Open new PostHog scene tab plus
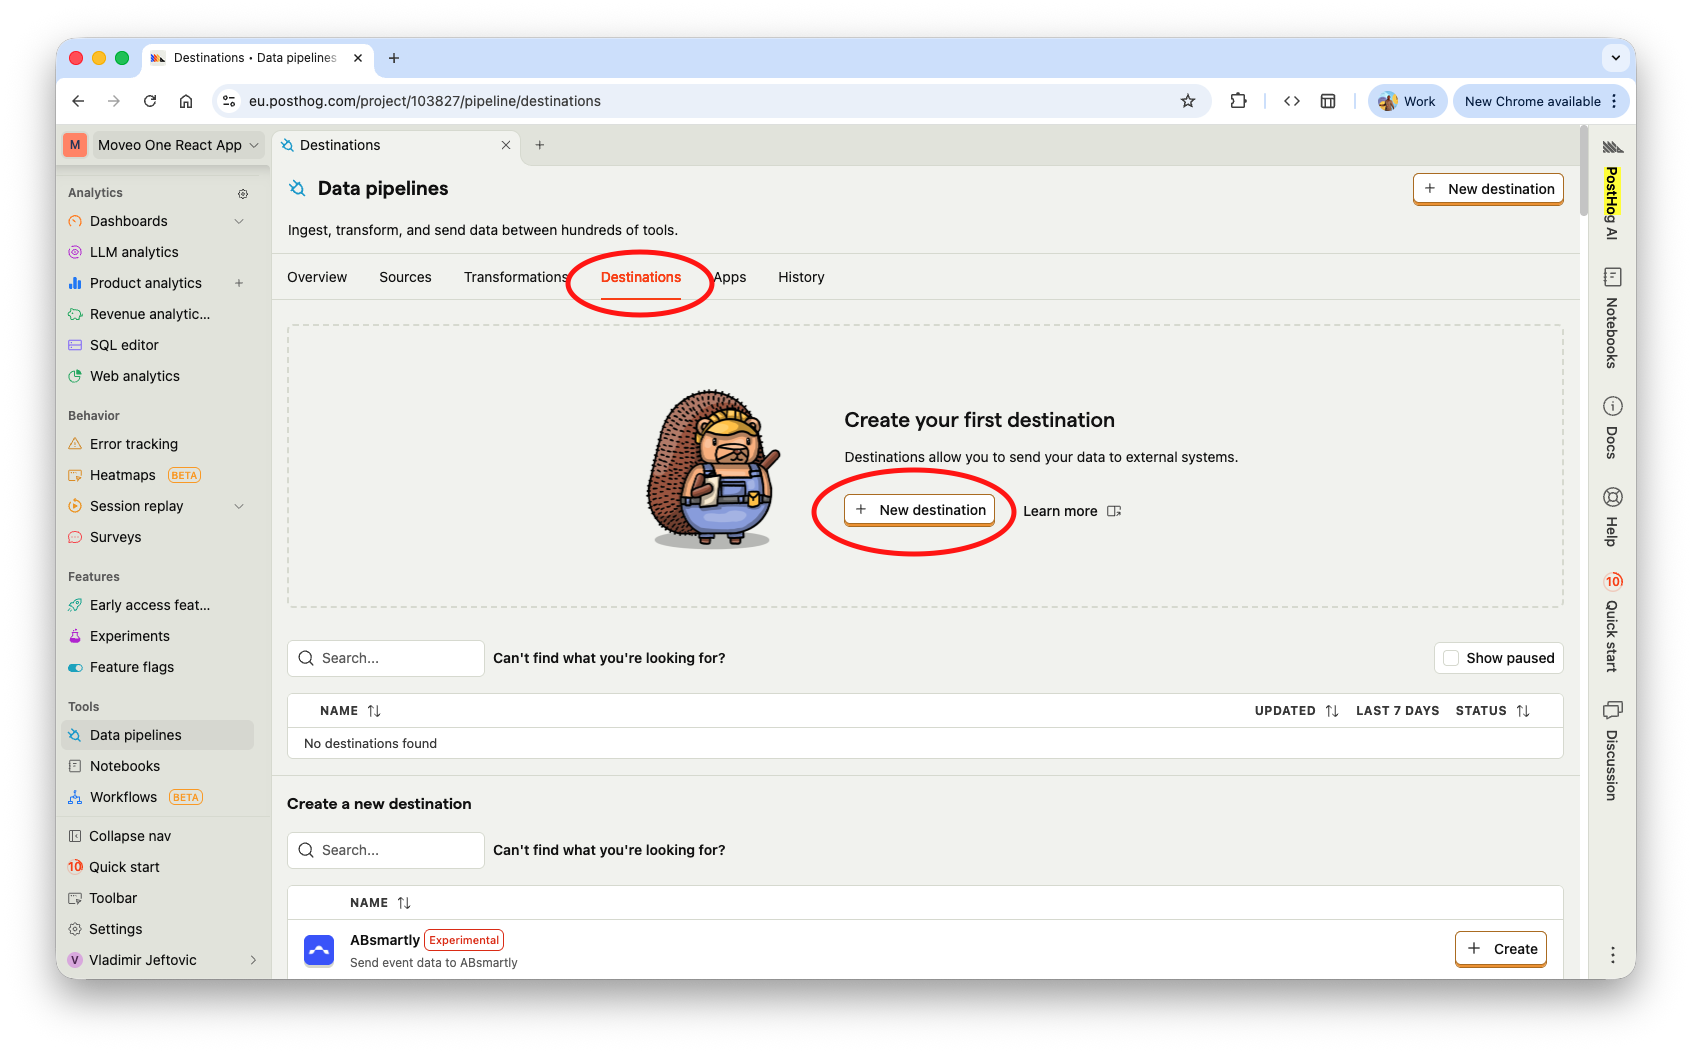The width and height of the screenshot is (1692, 1053). pos(540,145)
